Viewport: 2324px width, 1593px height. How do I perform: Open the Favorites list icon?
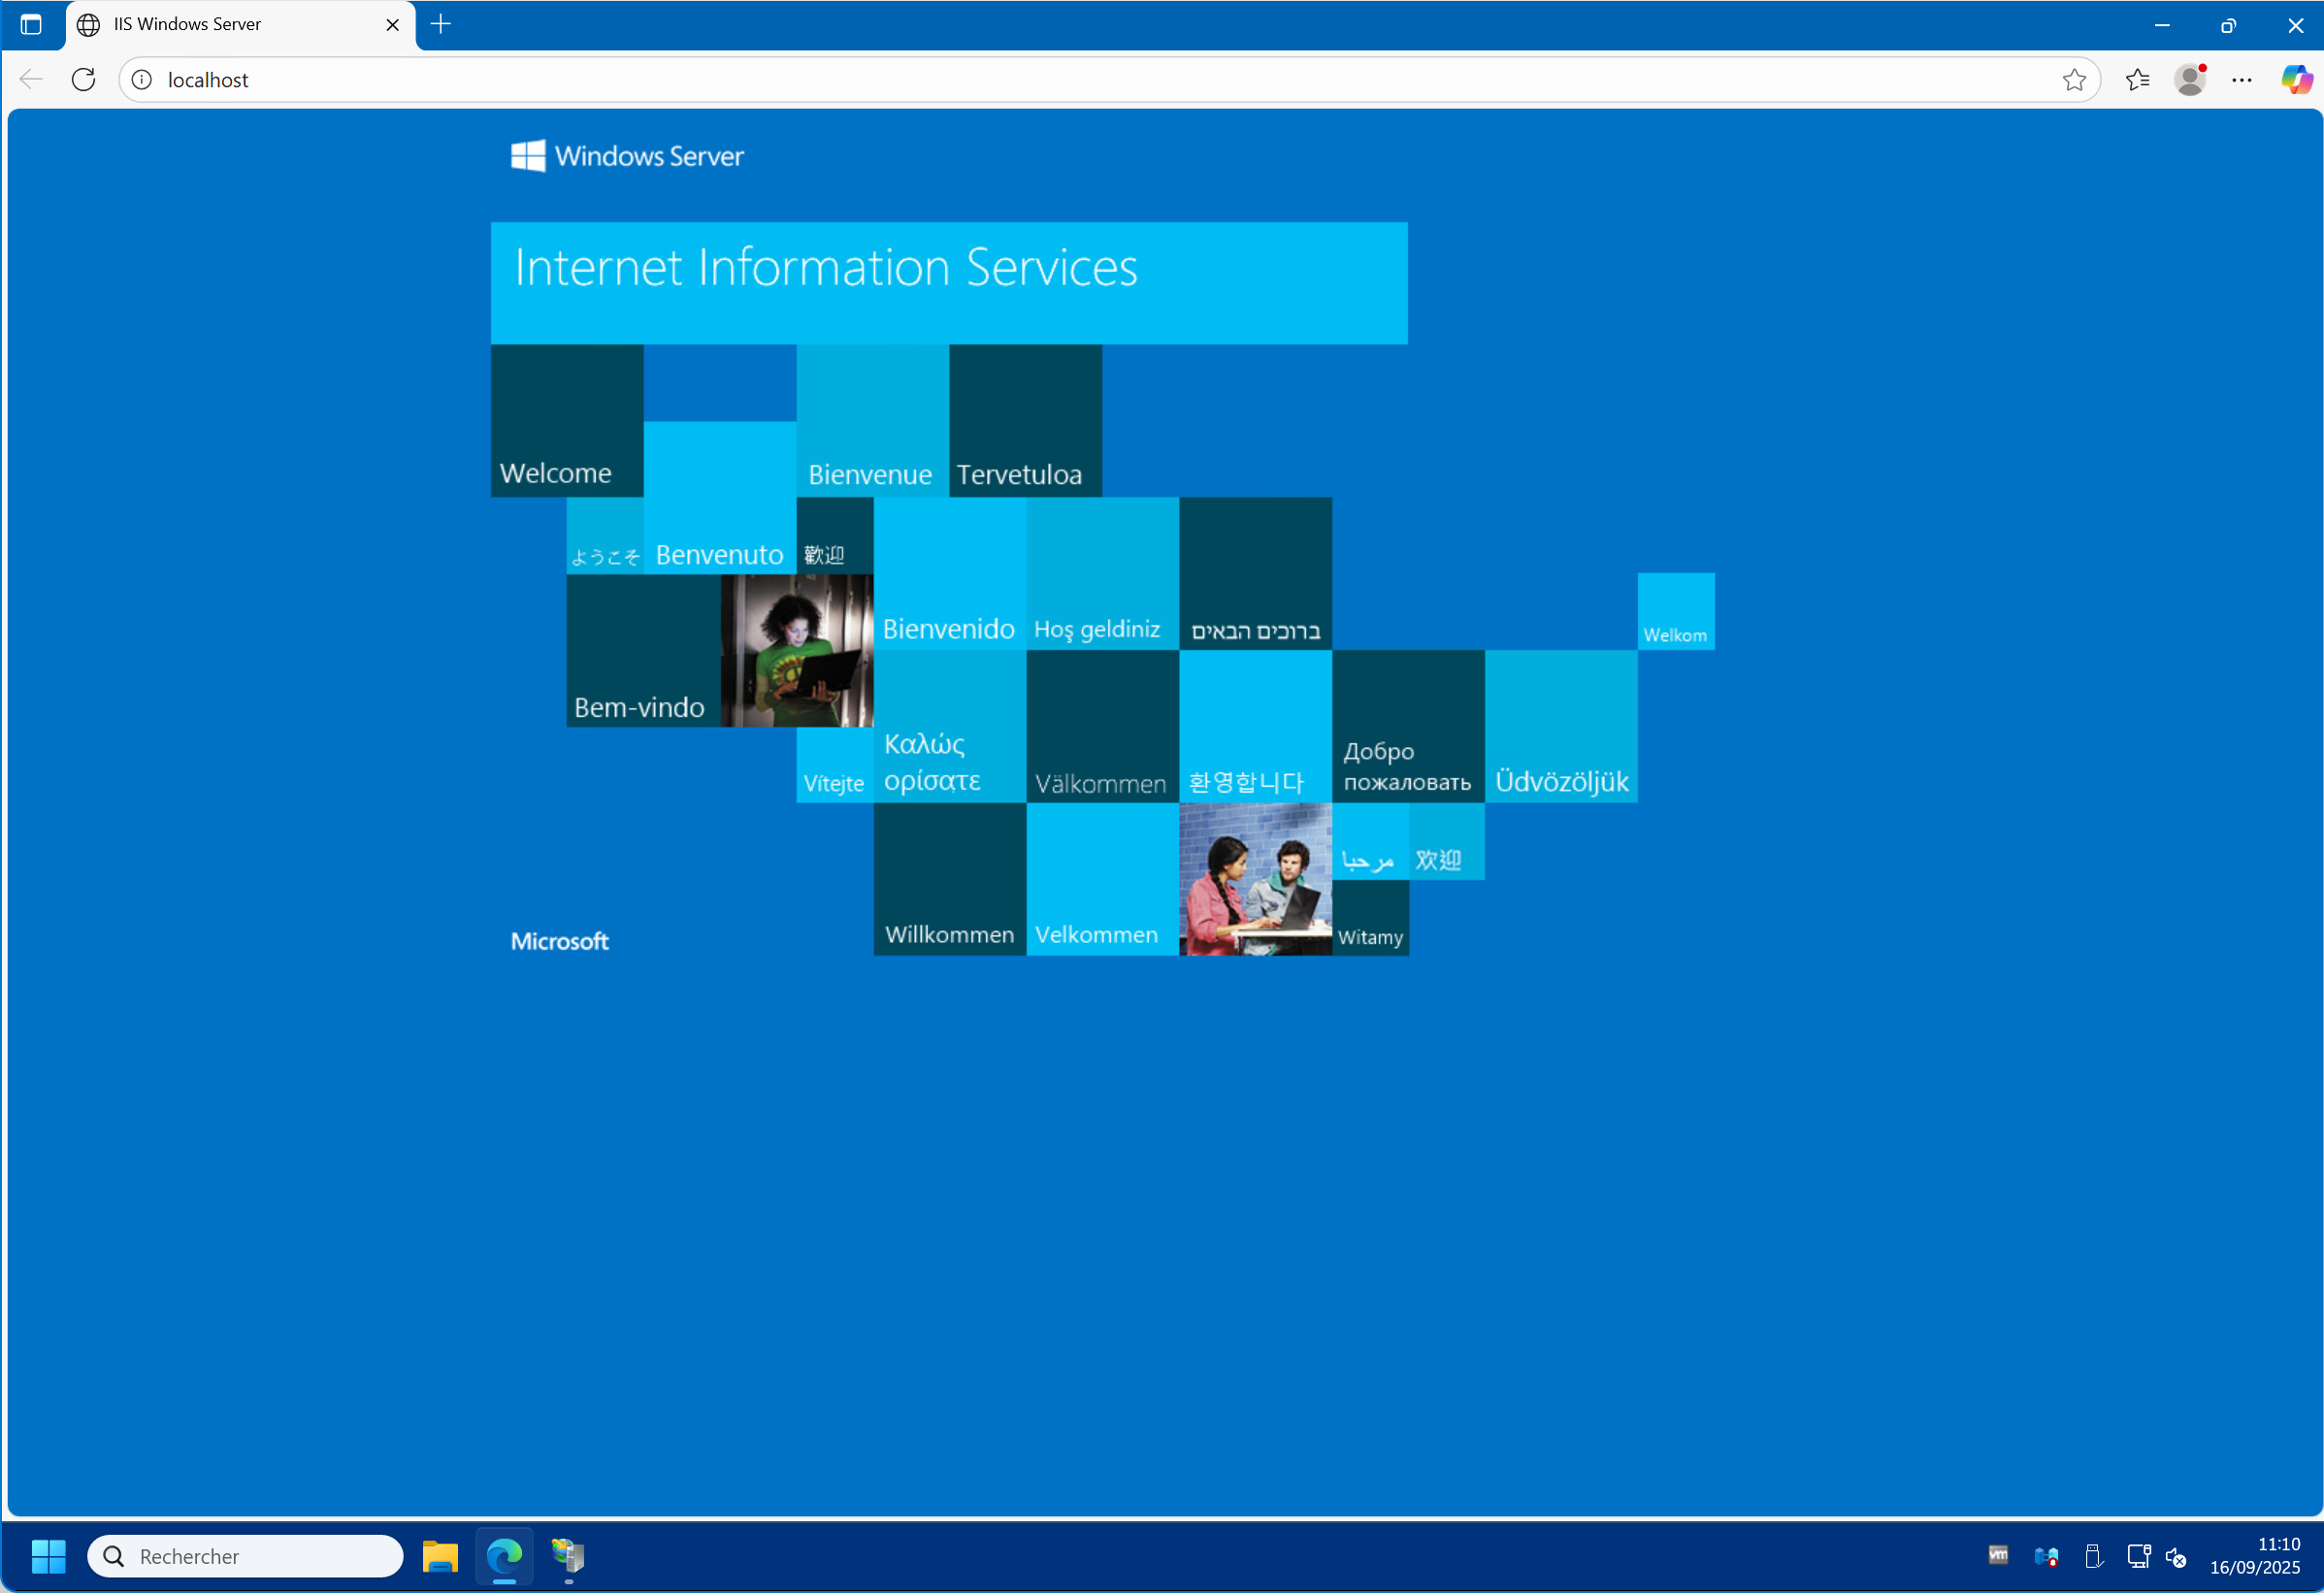(2137, 80)
